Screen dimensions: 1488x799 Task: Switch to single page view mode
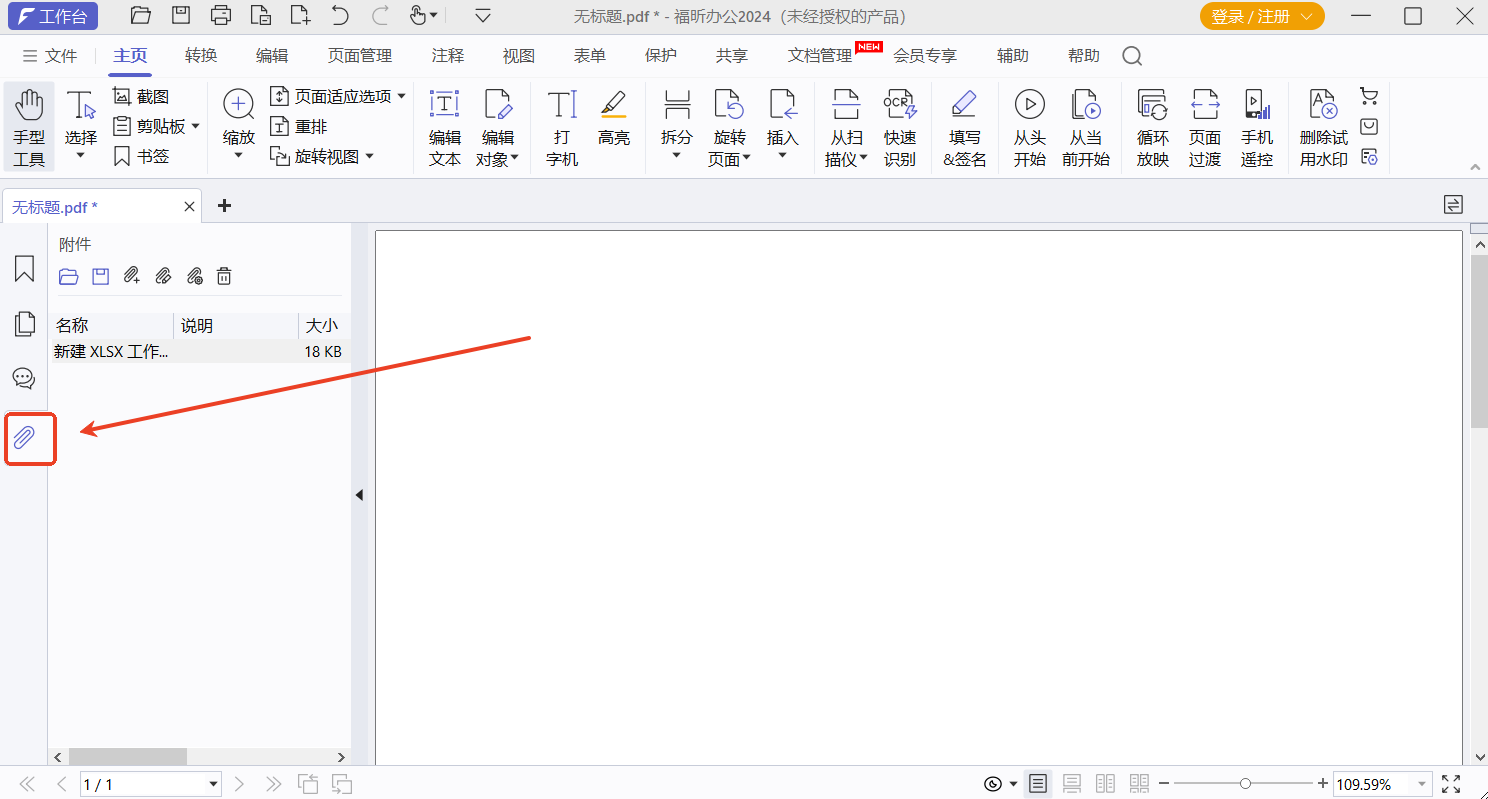point(1038,784)
